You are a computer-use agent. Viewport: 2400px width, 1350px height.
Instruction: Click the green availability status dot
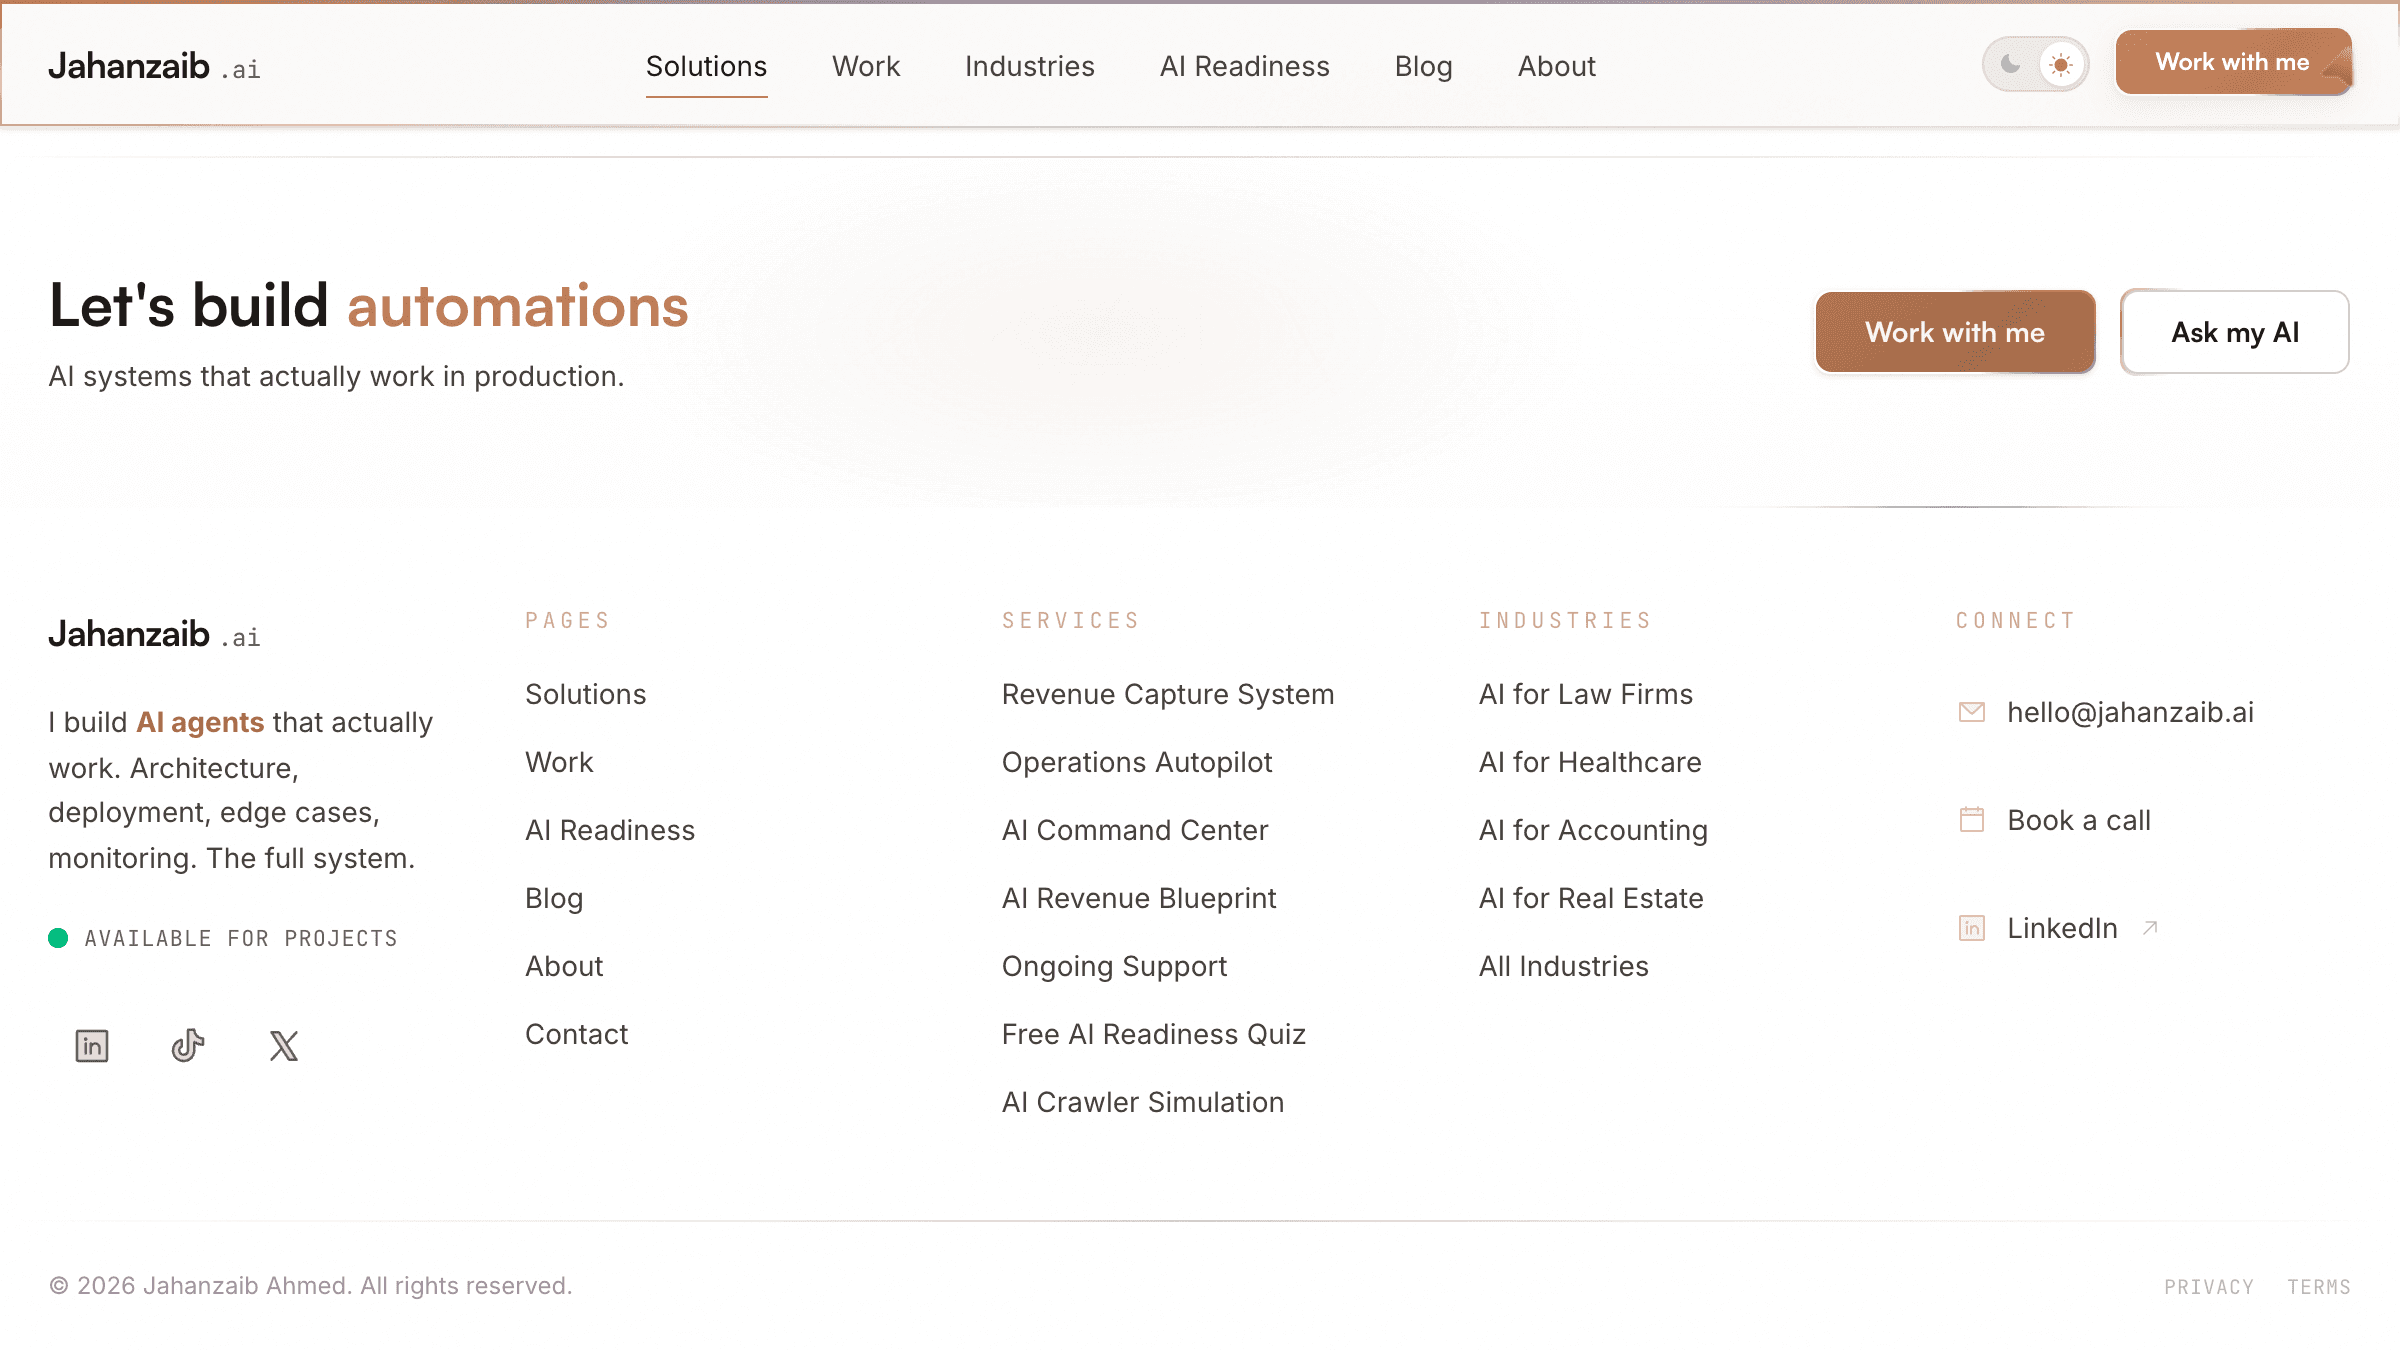(x=59, y=937)
